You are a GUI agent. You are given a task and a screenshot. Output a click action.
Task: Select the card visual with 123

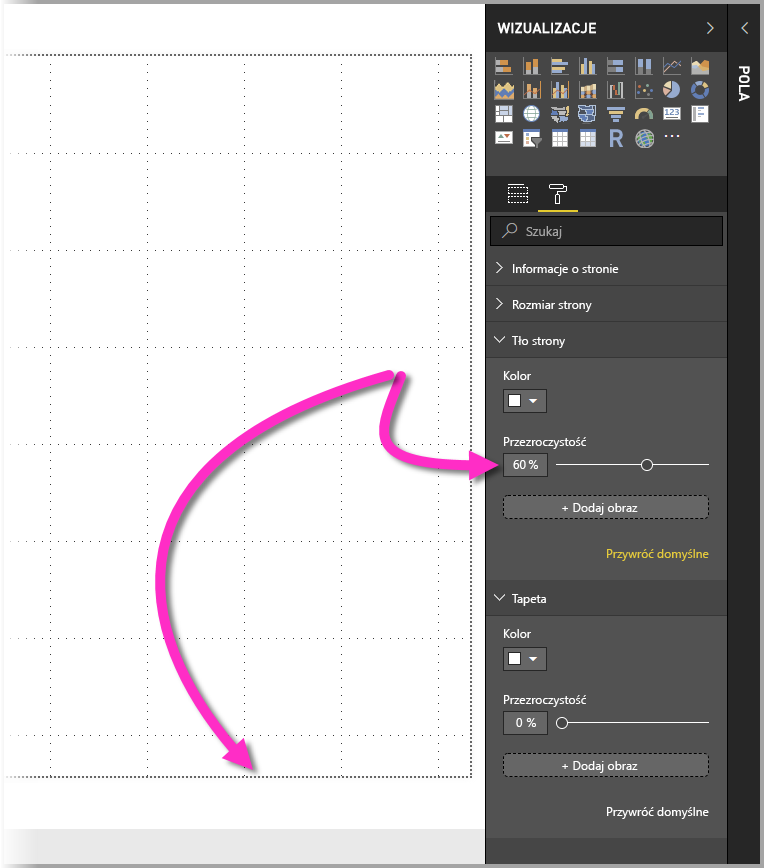coord(672,113)
